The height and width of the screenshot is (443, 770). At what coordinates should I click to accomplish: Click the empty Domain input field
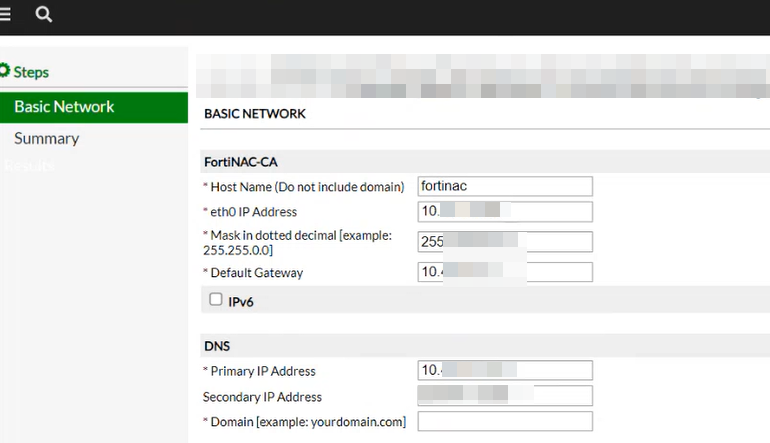[x=505, y=421]
